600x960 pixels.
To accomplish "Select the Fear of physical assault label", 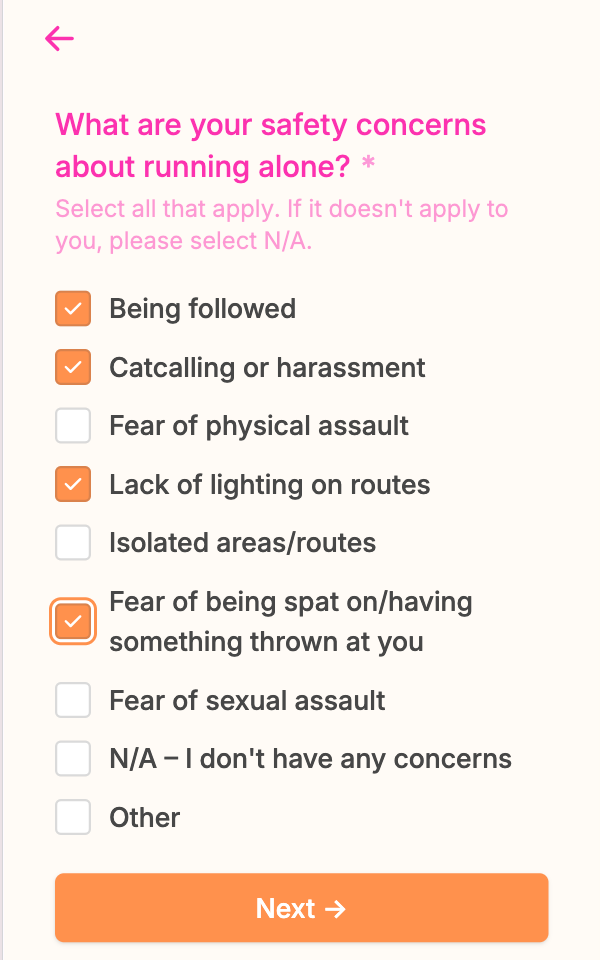I will [259, 426].
